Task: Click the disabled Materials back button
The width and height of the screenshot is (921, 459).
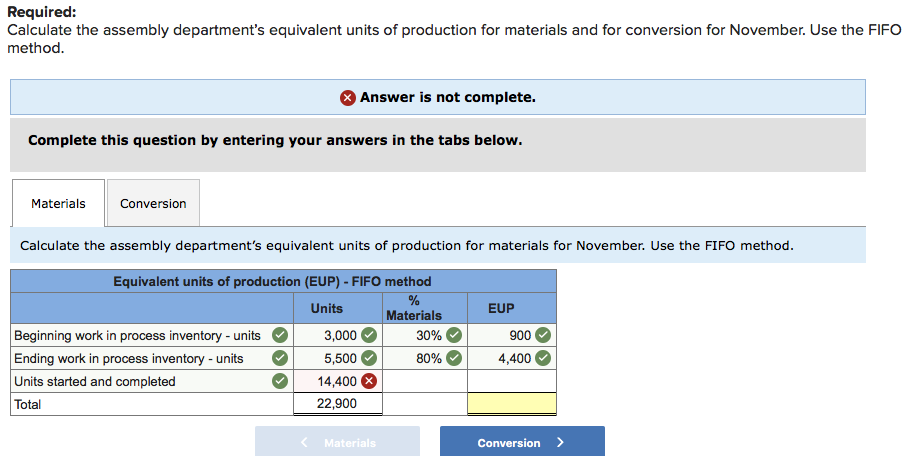Action: 337,443
